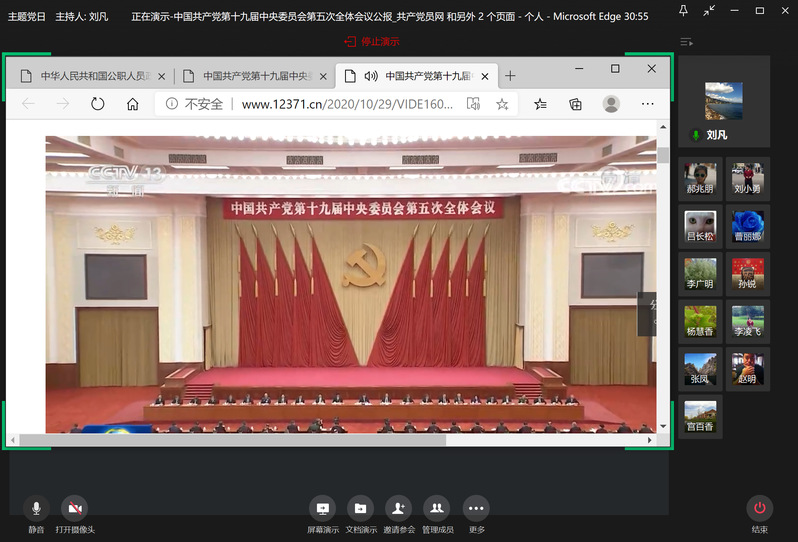
Task: Open a new browser tab
Action: (510, 76)
